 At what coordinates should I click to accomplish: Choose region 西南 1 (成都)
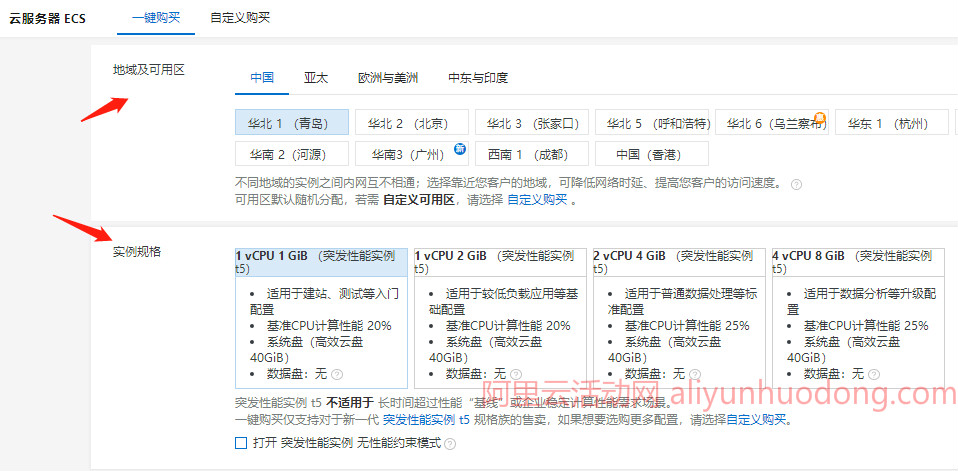(x=532, y=154)
